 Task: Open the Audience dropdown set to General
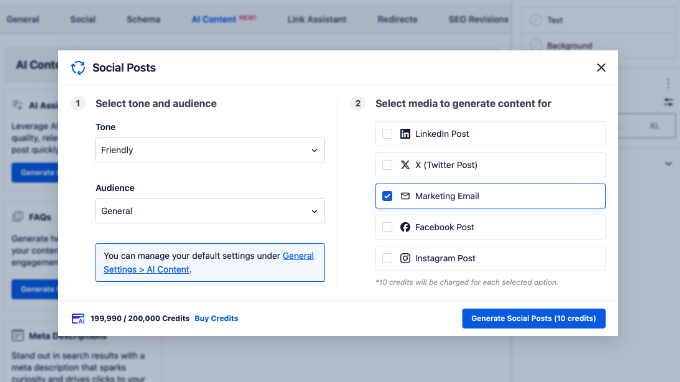(x=210, y=211)
